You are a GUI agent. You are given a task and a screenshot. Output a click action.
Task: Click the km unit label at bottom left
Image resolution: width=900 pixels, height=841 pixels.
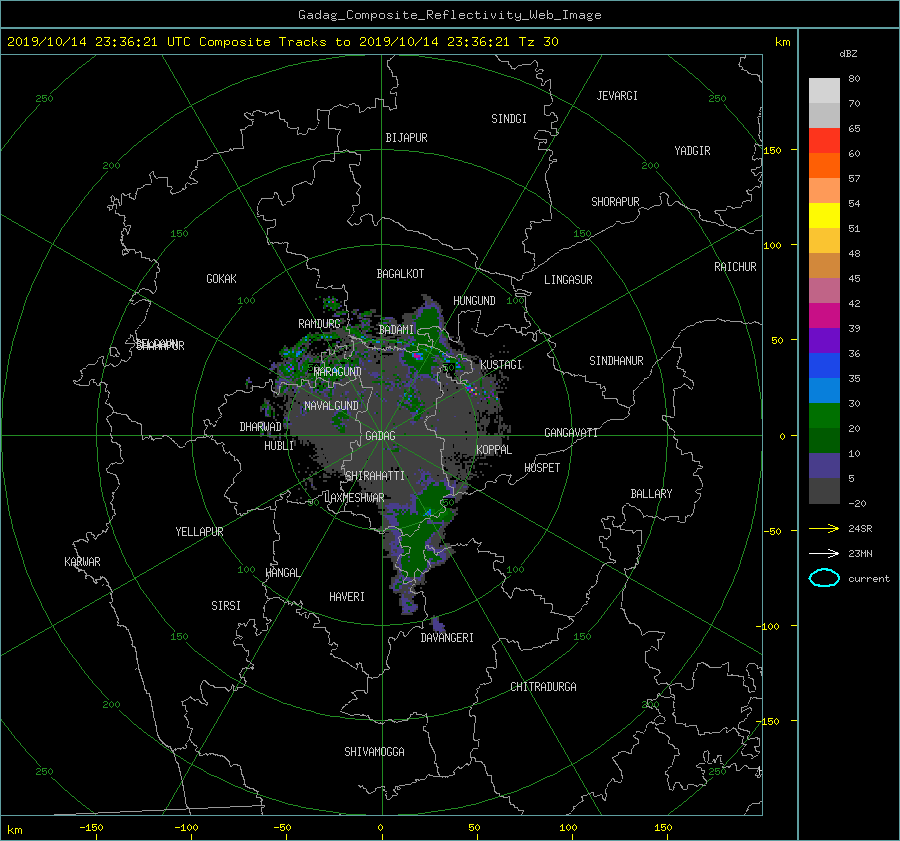point(14,830)
